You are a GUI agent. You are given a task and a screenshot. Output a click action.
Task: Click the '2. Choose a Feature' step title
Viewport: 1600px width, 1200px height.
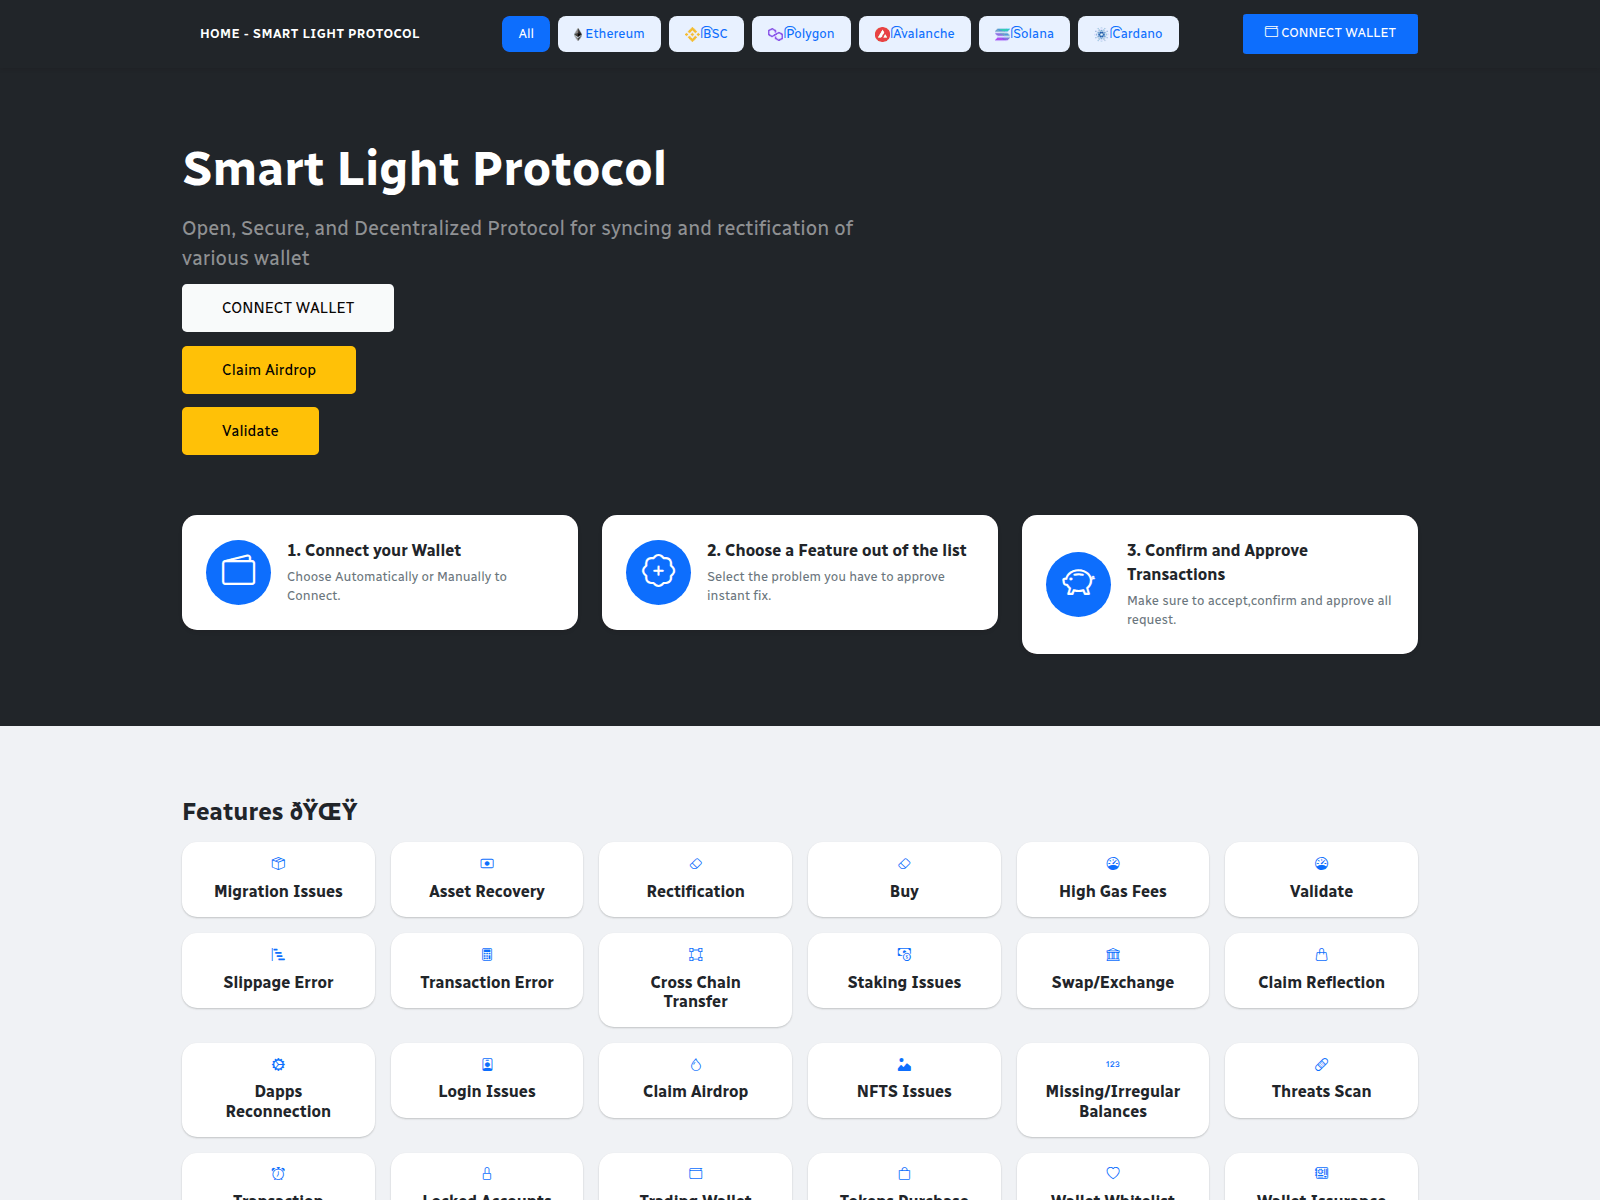tap(837, 550)
